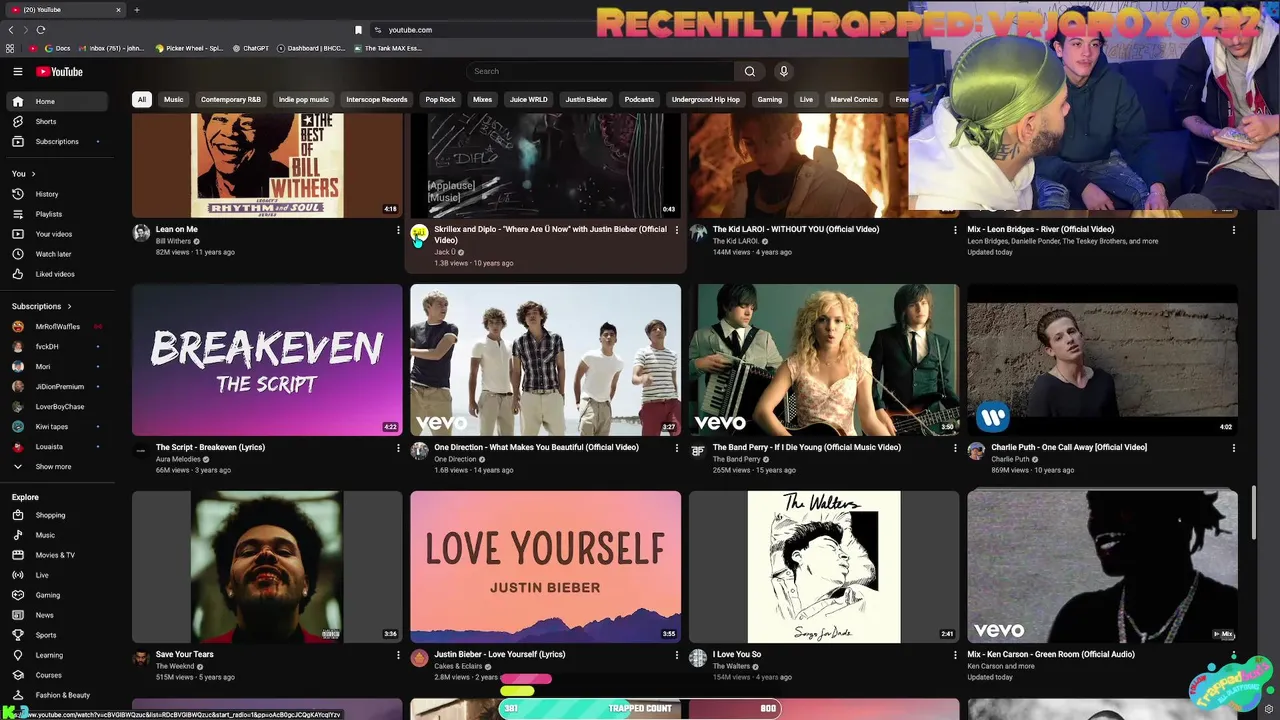The width and height of the screenshot is (1280, 720).
Task: Expand Subscriptions section header chevron
Action: (69, 306)
